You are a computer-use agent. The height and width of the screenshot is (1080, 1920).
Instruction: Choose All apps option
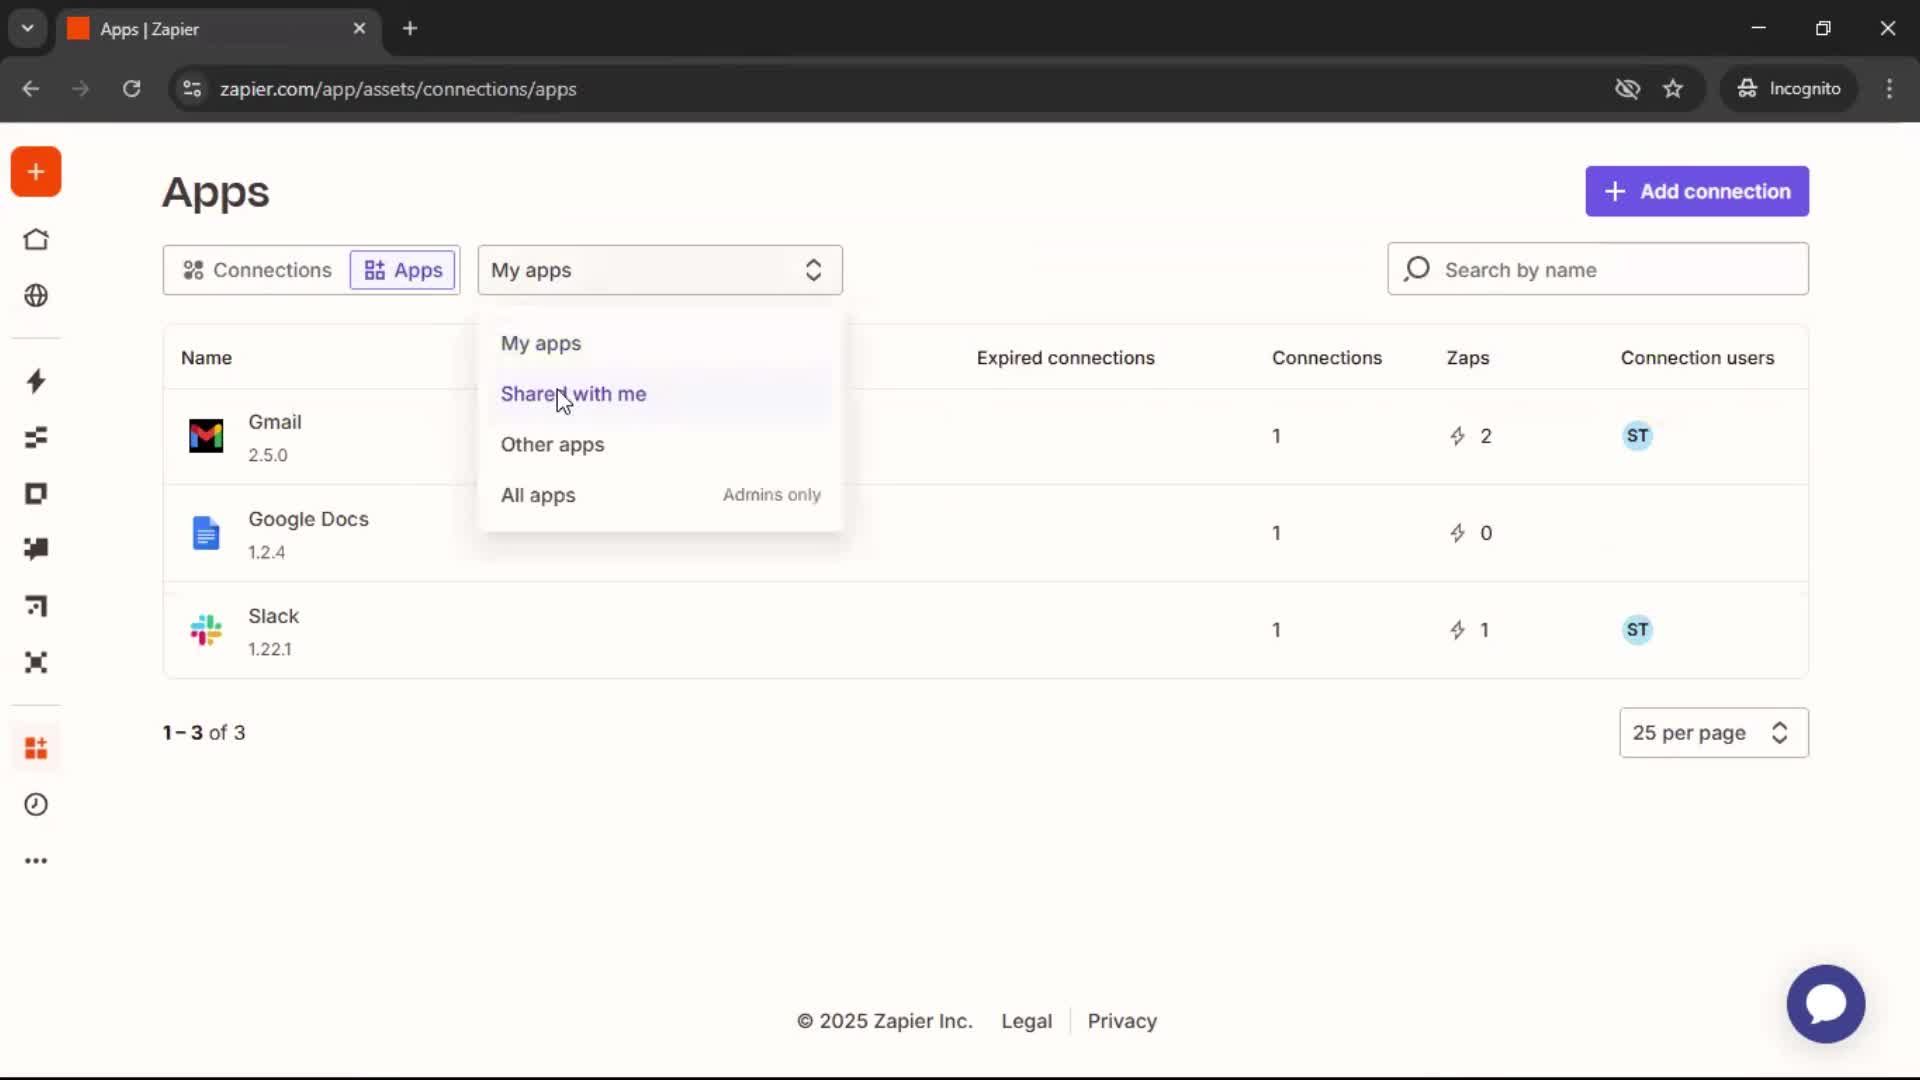(660, 496)
